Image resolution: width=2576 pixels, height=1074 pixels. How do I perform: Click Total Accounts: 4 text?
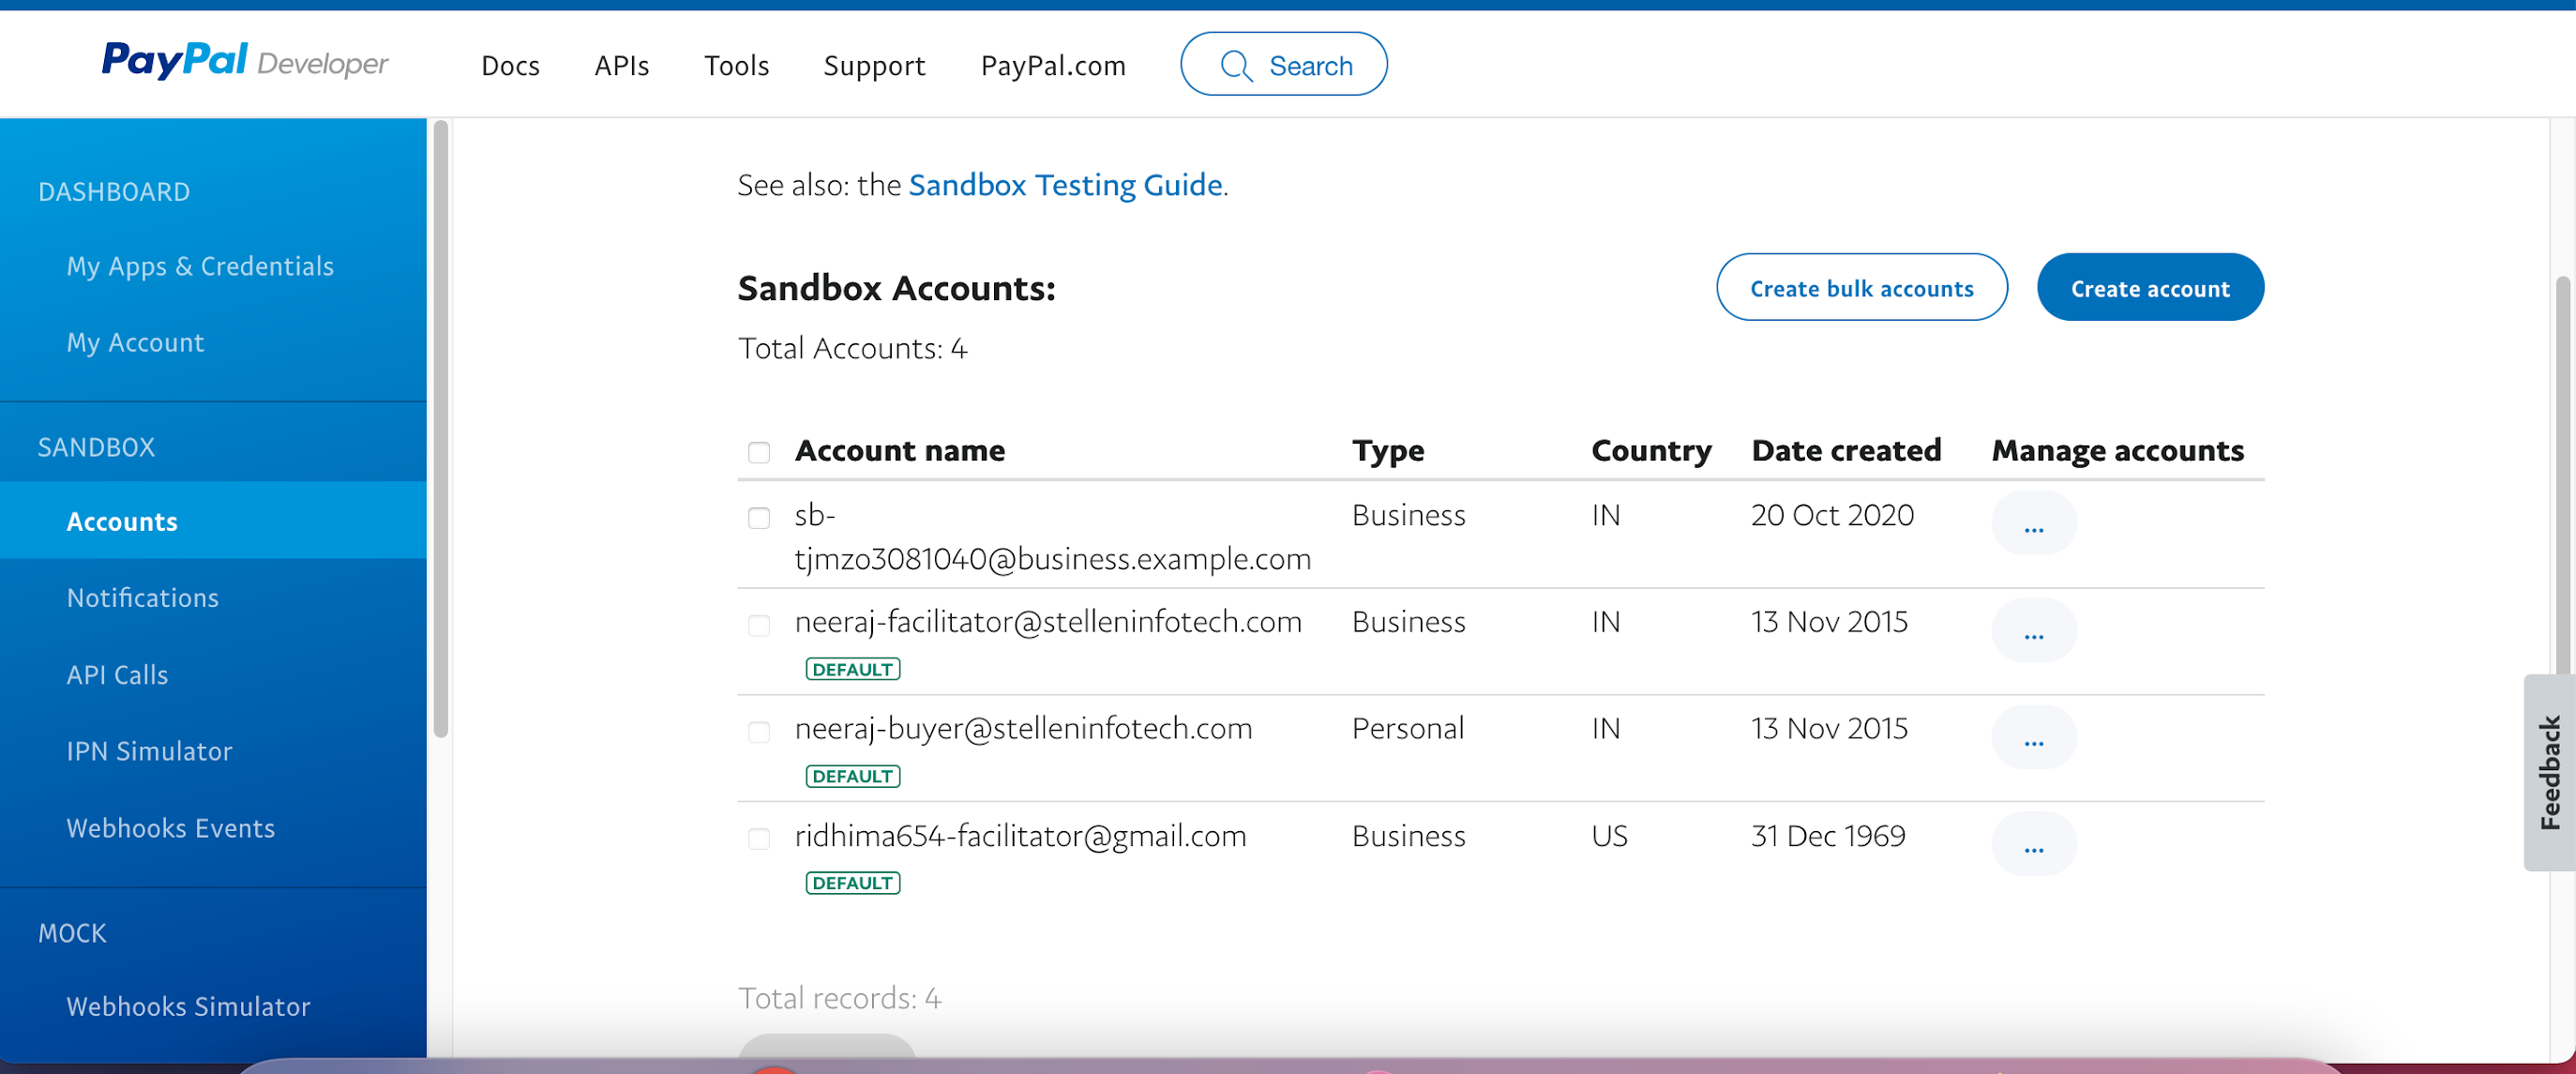[852, 348]
